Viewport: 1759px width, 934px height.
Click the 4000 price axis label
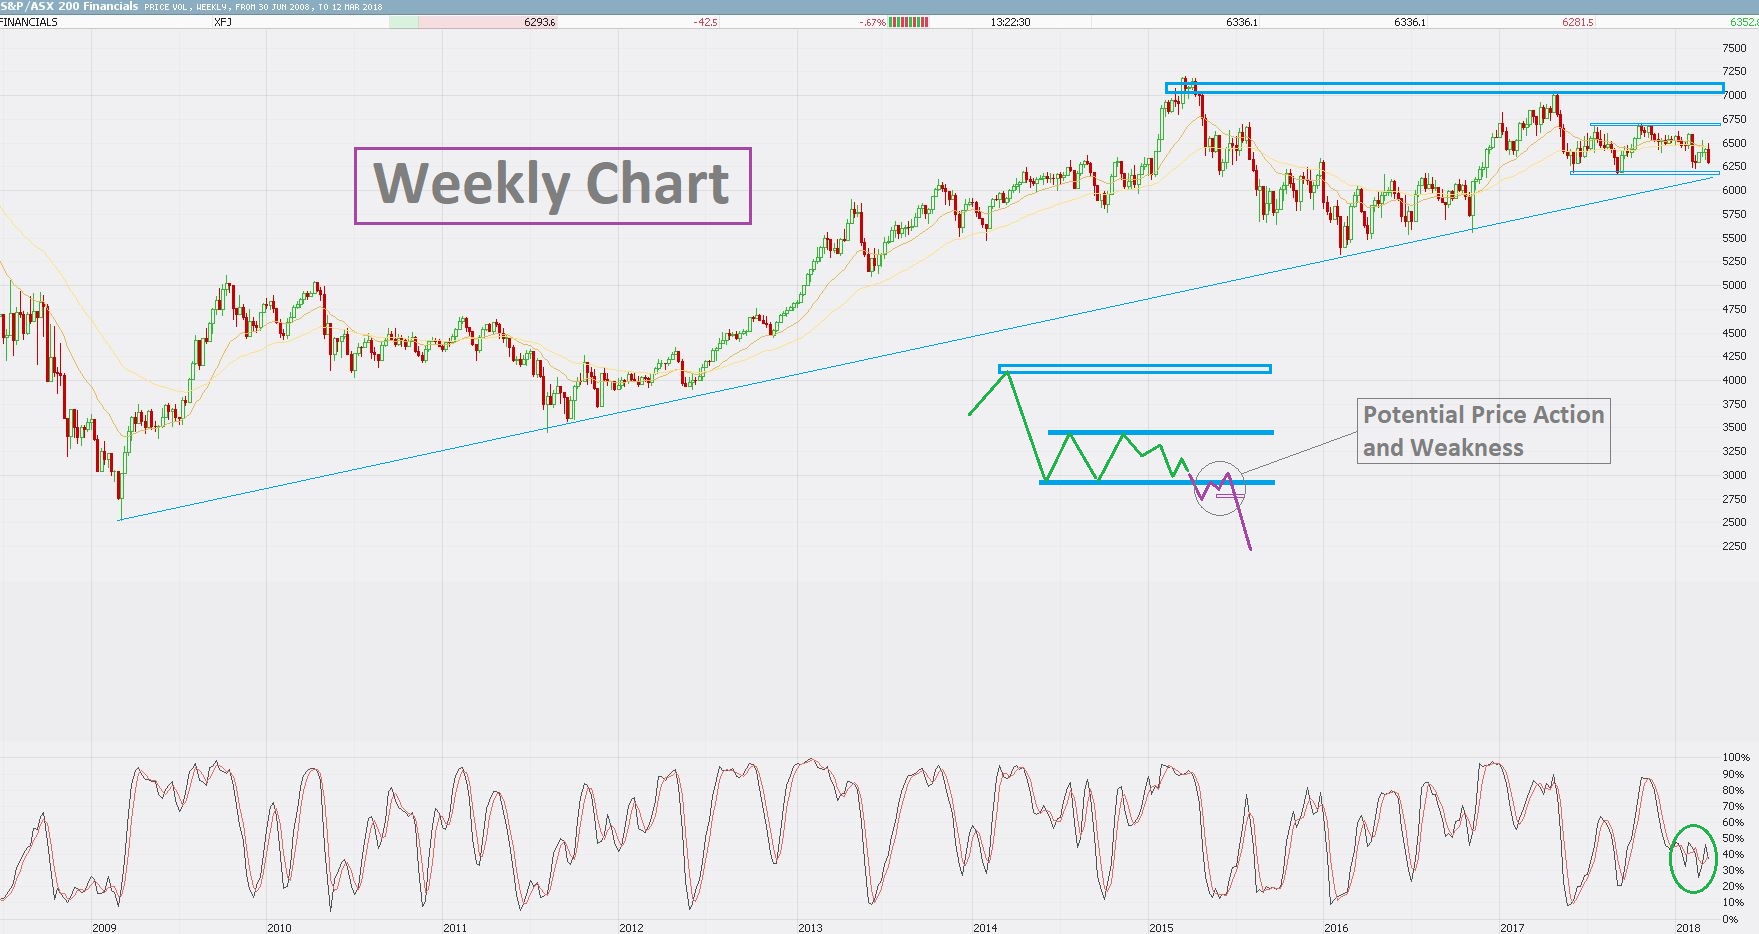point(1734,380)
